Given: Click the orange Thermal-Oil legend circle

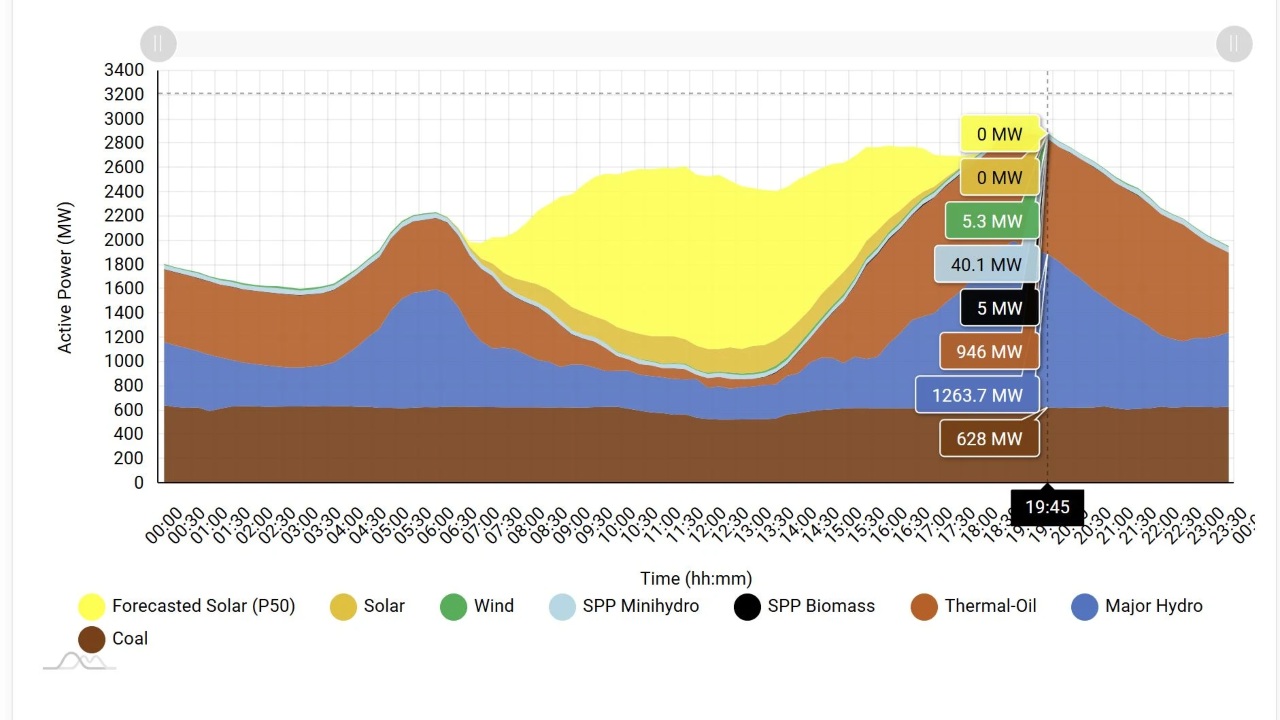Looking at the screenshot, I should [x=924, y=606].
